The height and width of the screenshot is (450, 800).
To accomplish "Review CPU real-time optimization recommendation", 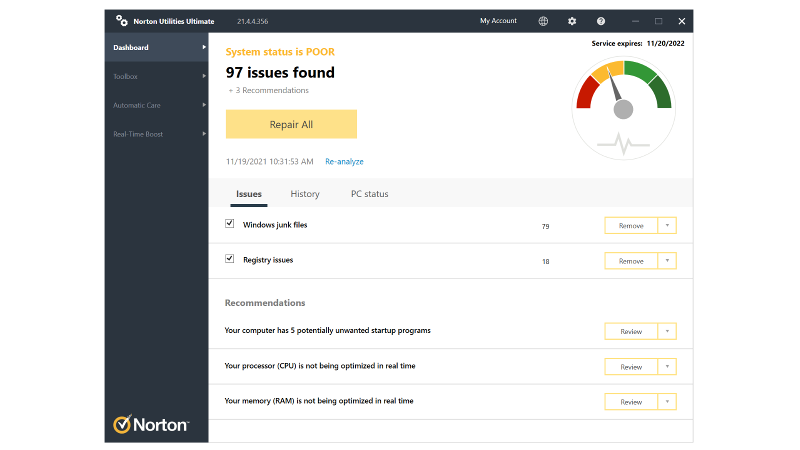I will 631,366.
